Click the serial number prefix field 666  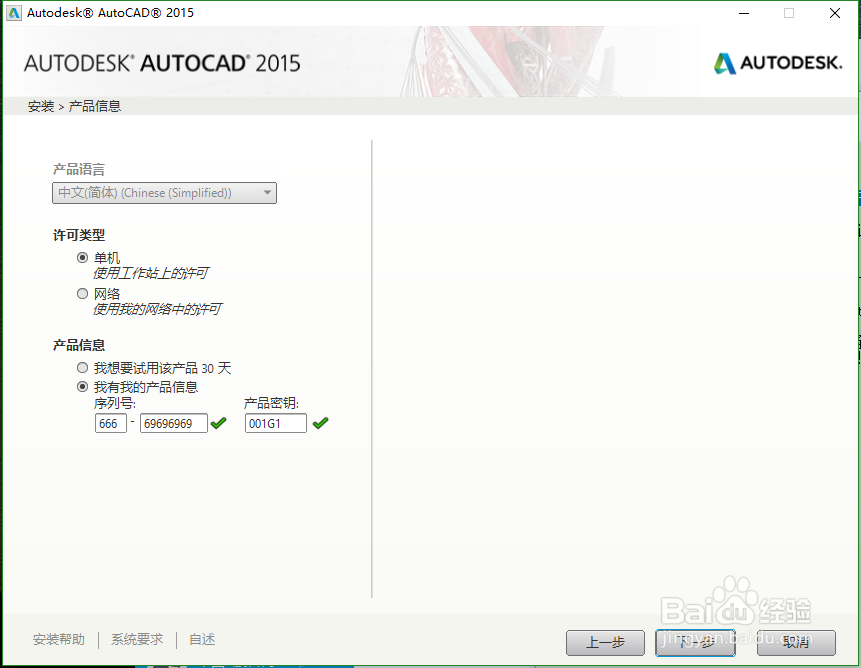coord(110,423)
